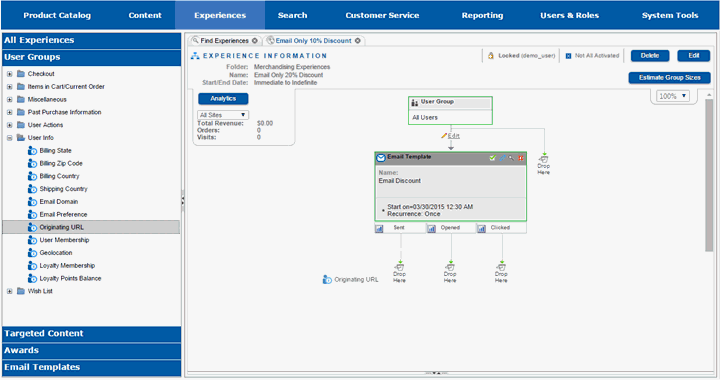Click the Edit button in the header

[693, 56]
